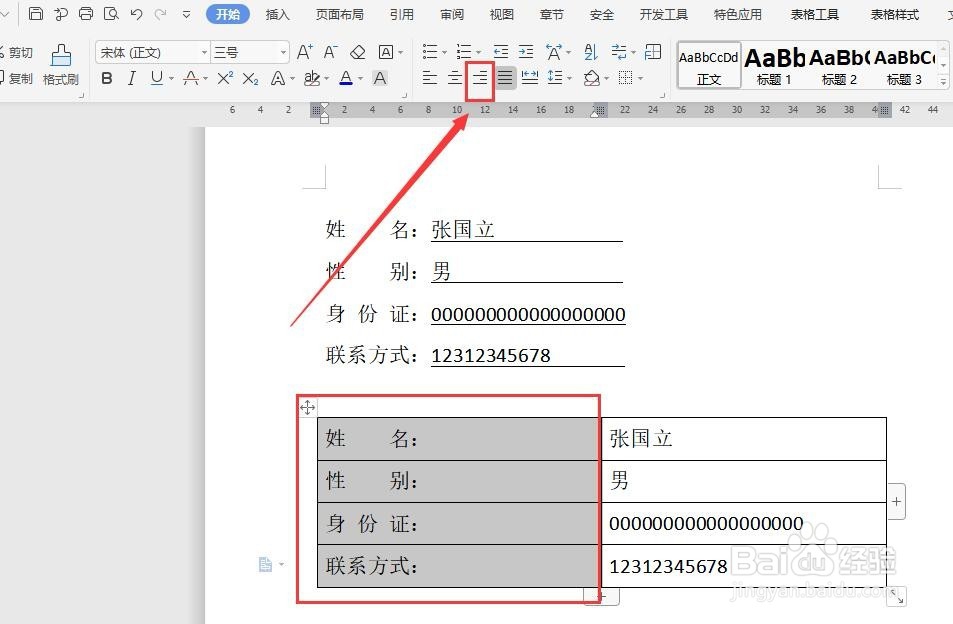
Task: Click the sort A-Z icon
Action: [x=590, y=52]
